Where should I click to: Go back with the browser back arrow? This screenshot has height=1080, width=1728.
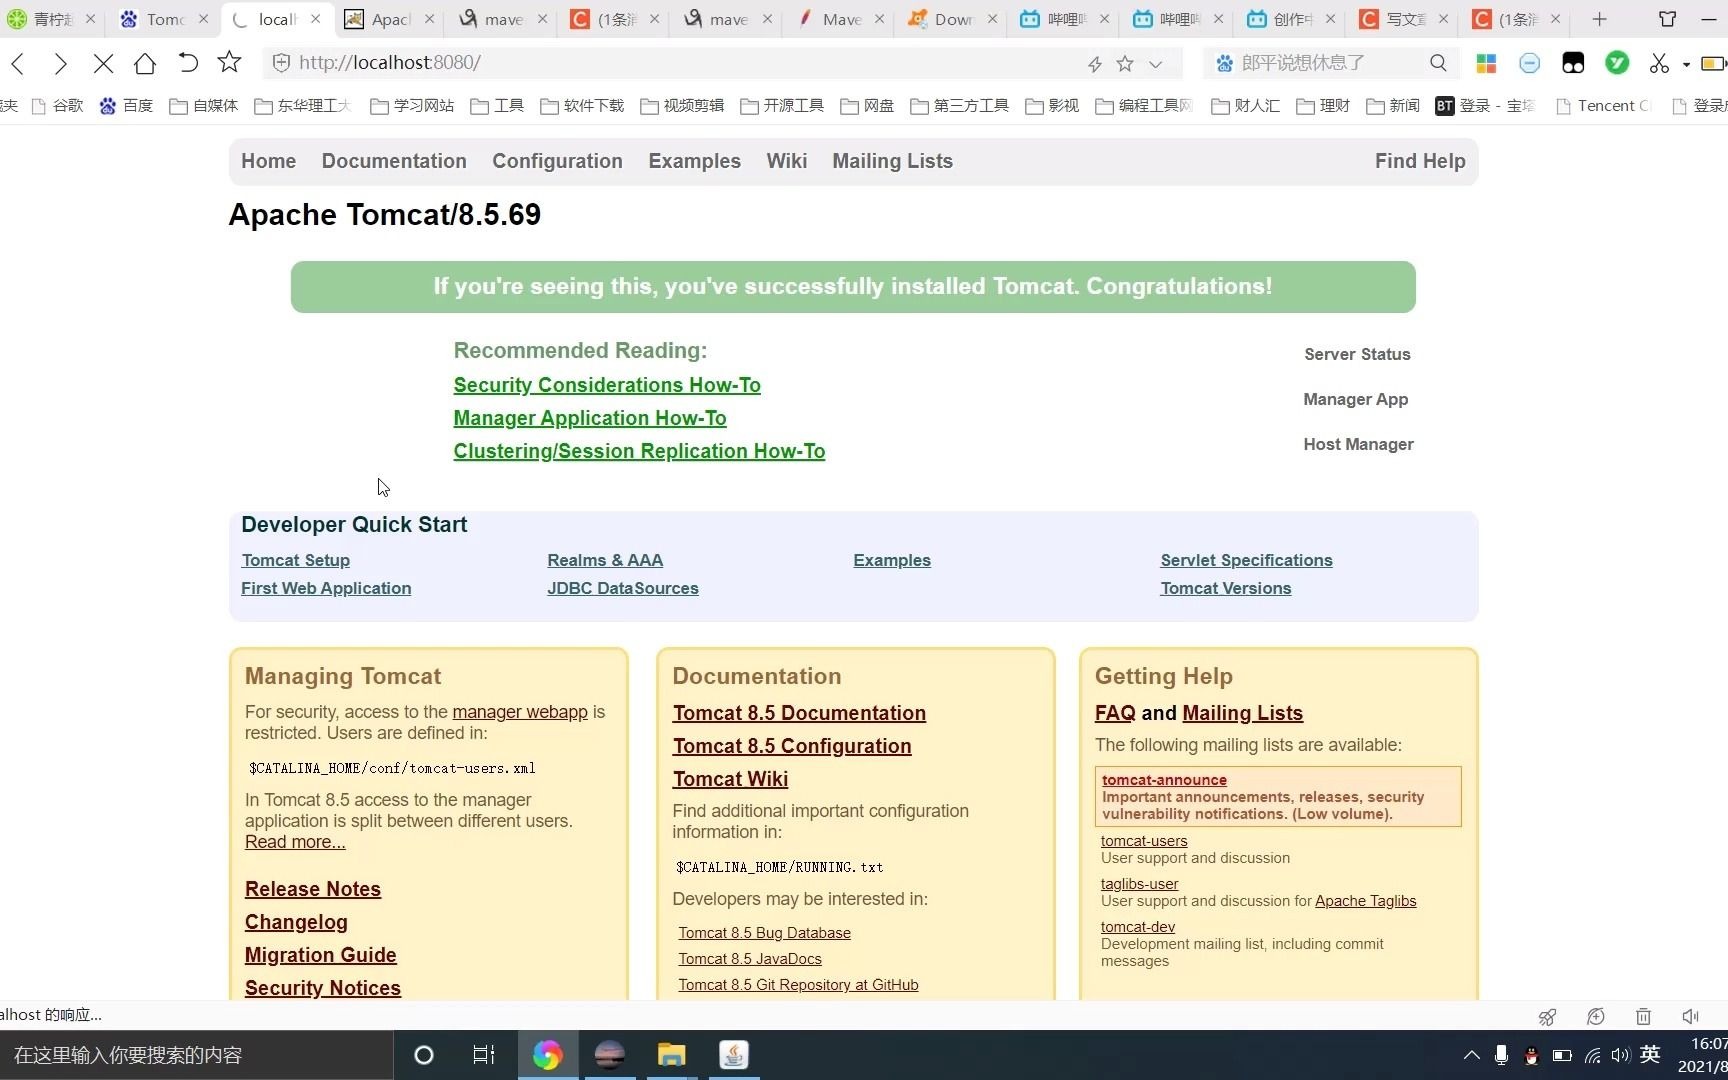[x=17, y=63]
